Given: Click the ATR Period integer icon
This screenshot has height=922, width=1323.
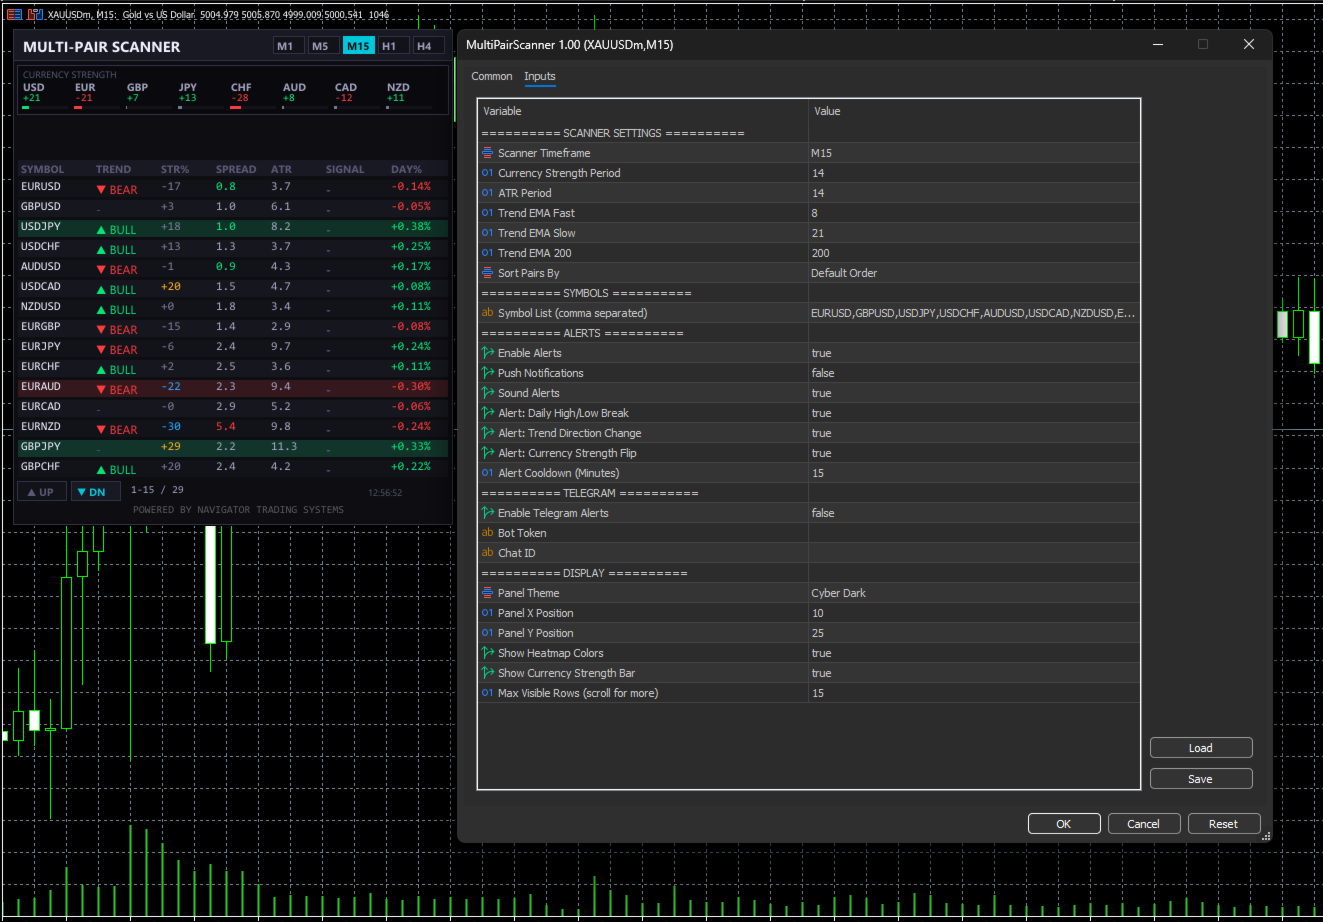Looking at the screenshot, I should click(488, 193).
